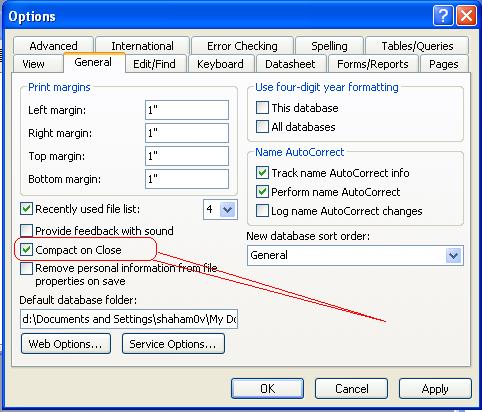Click the Apply button

tap(435, 389)
